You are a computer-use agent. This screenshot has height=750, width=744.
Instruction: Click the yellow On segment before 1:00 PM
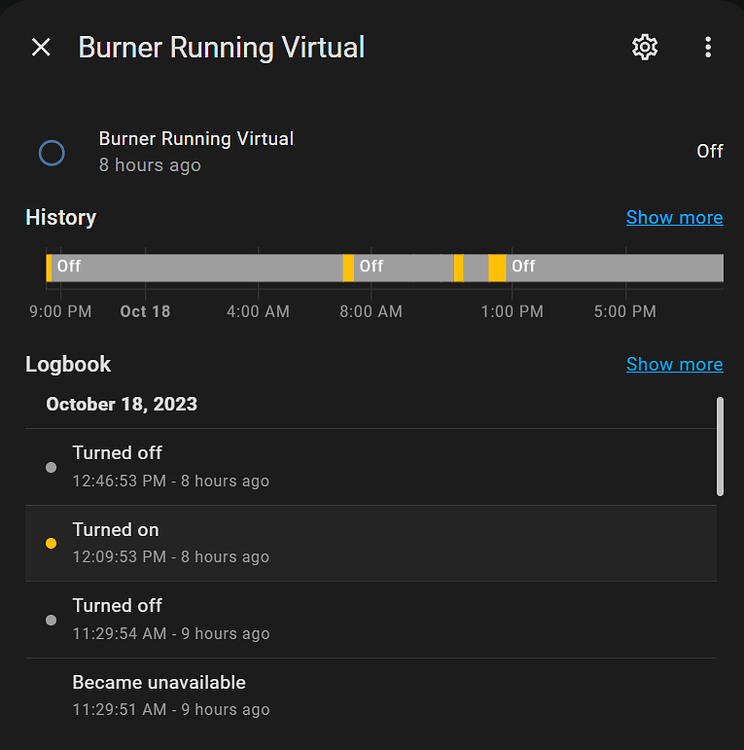(497, 268)
